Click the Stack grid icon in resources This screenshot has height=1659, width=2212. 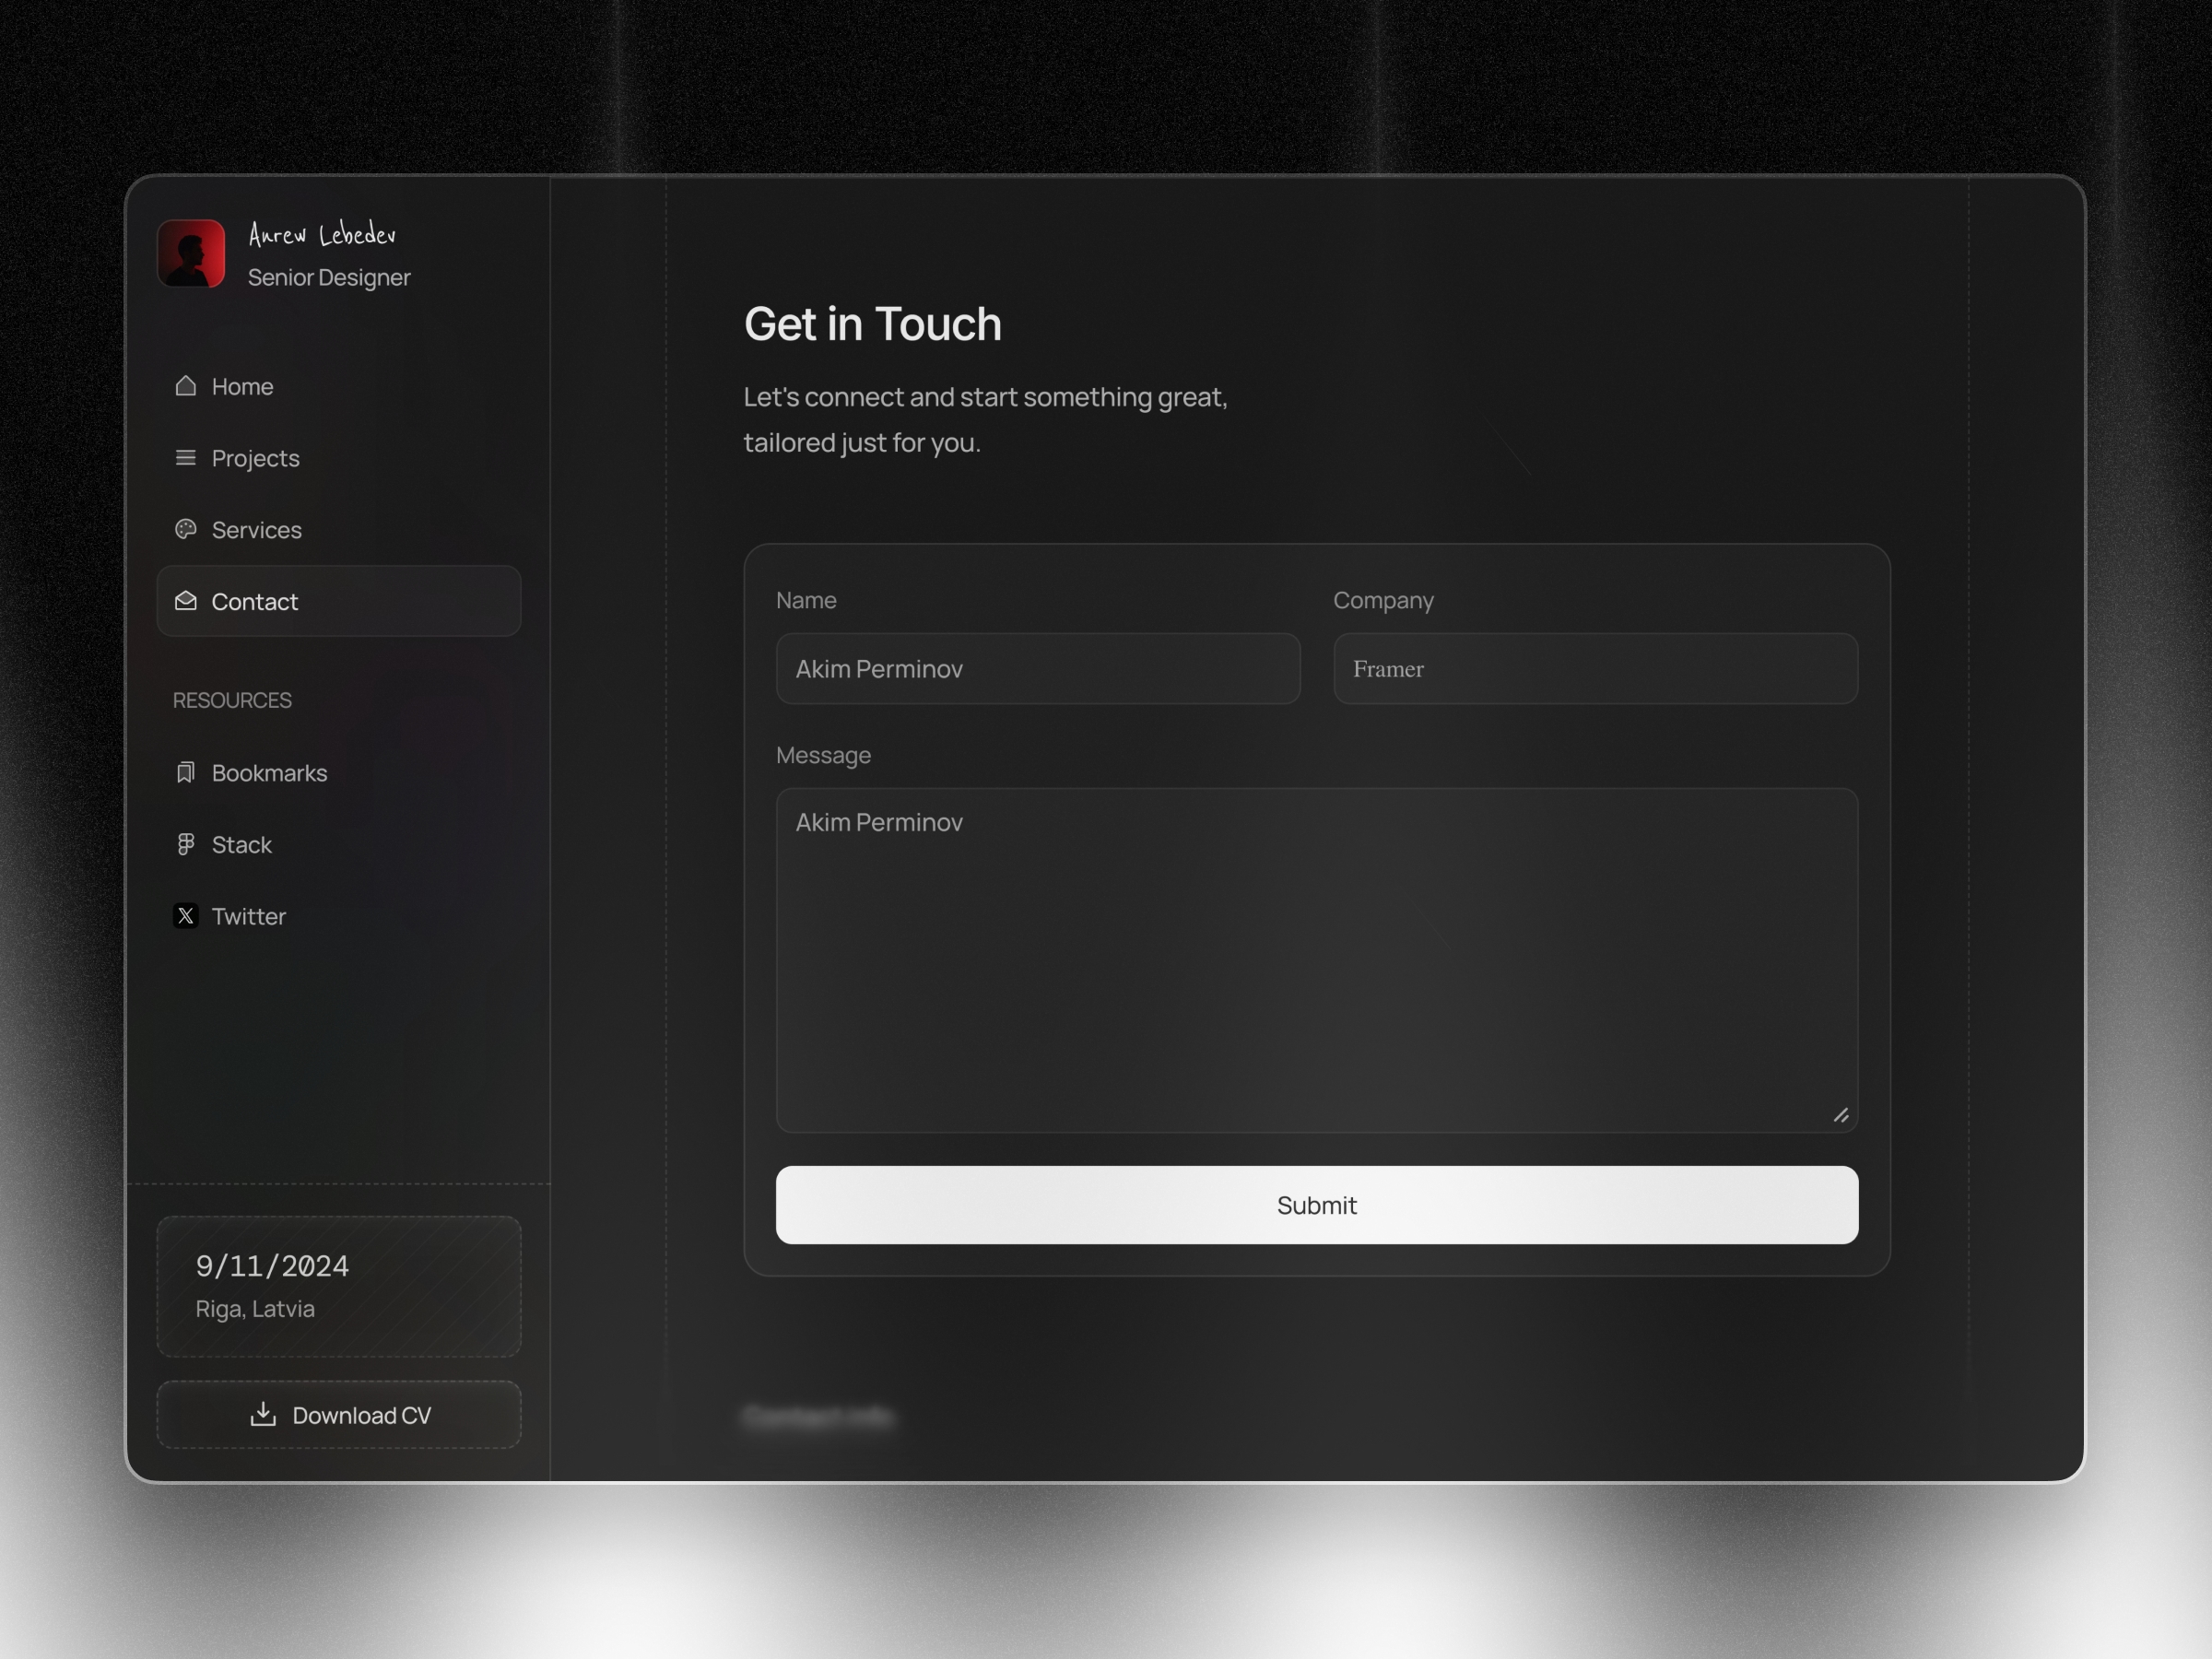[184, 843]
